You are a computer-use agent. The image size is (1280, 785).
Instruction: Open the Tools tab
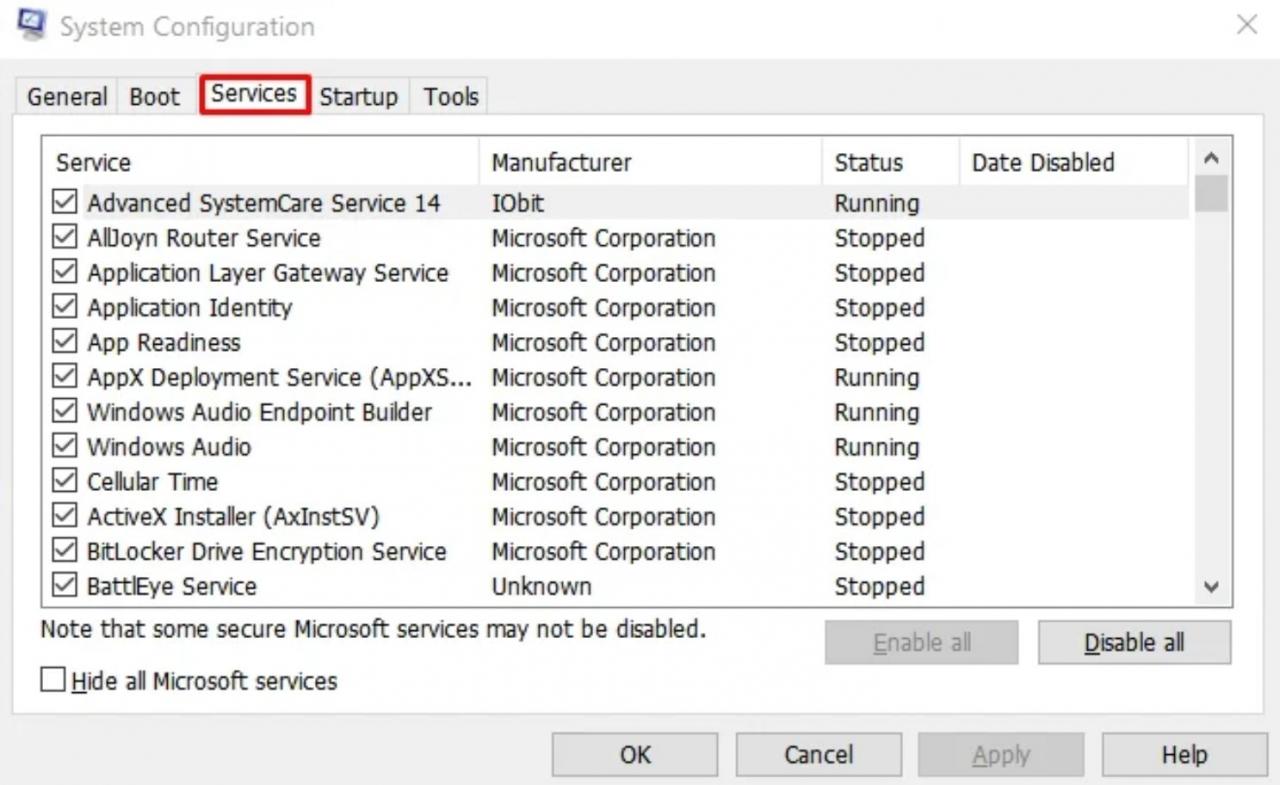[x=450, y=97]
